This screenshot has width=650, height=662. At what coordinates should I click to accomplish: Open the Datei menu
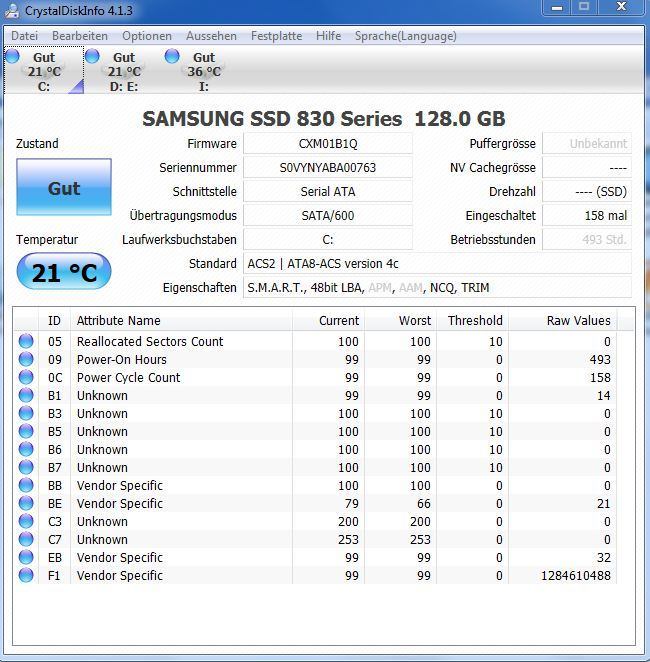pyautogui.click(x=24, y=36)
